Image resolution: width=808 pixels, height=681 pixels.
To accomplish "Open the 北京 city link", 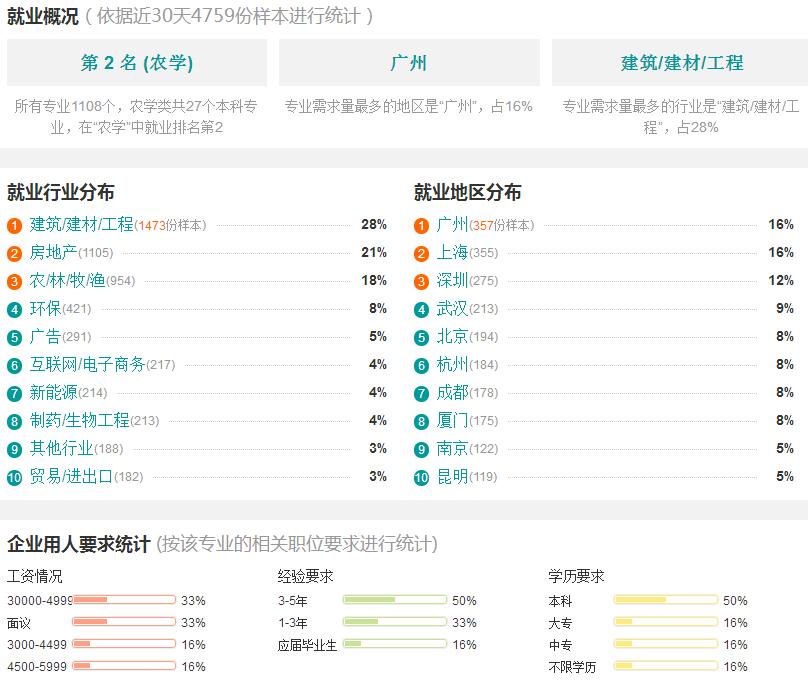I will [x=452, y=336].
